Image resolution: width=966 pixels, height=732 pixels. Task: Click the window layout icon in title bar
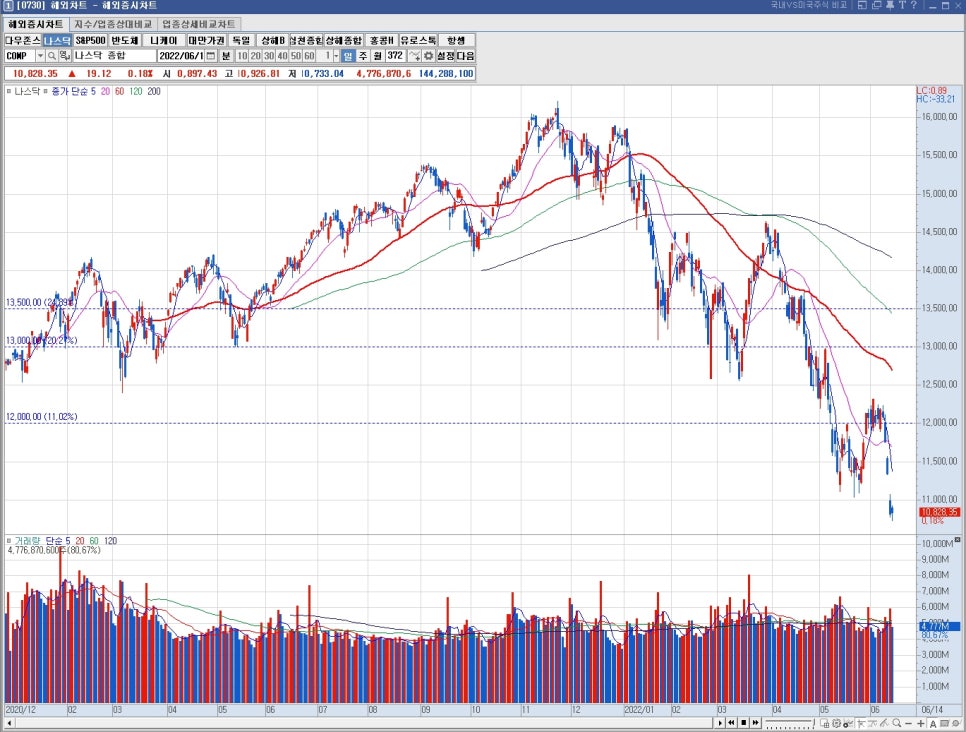coord(862,5)
